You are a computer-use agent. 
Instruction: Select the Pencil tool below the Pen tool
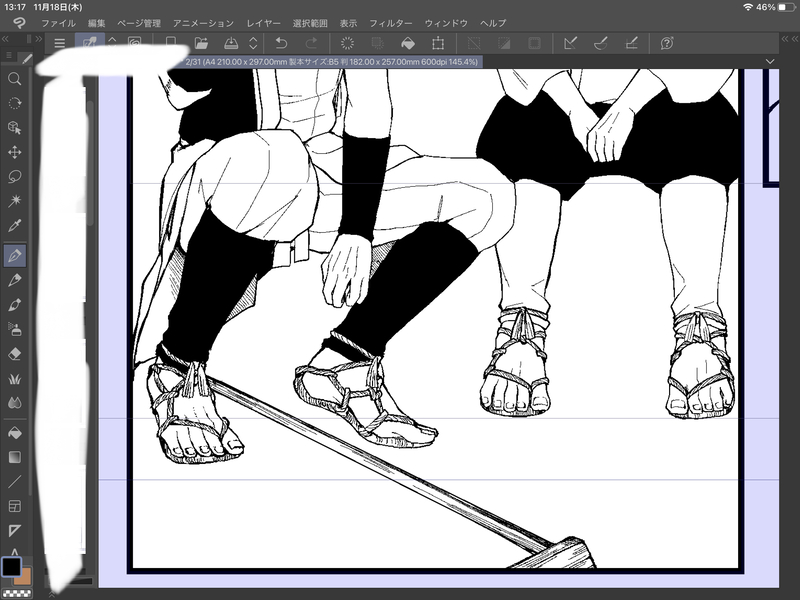[x=14, y=280]
